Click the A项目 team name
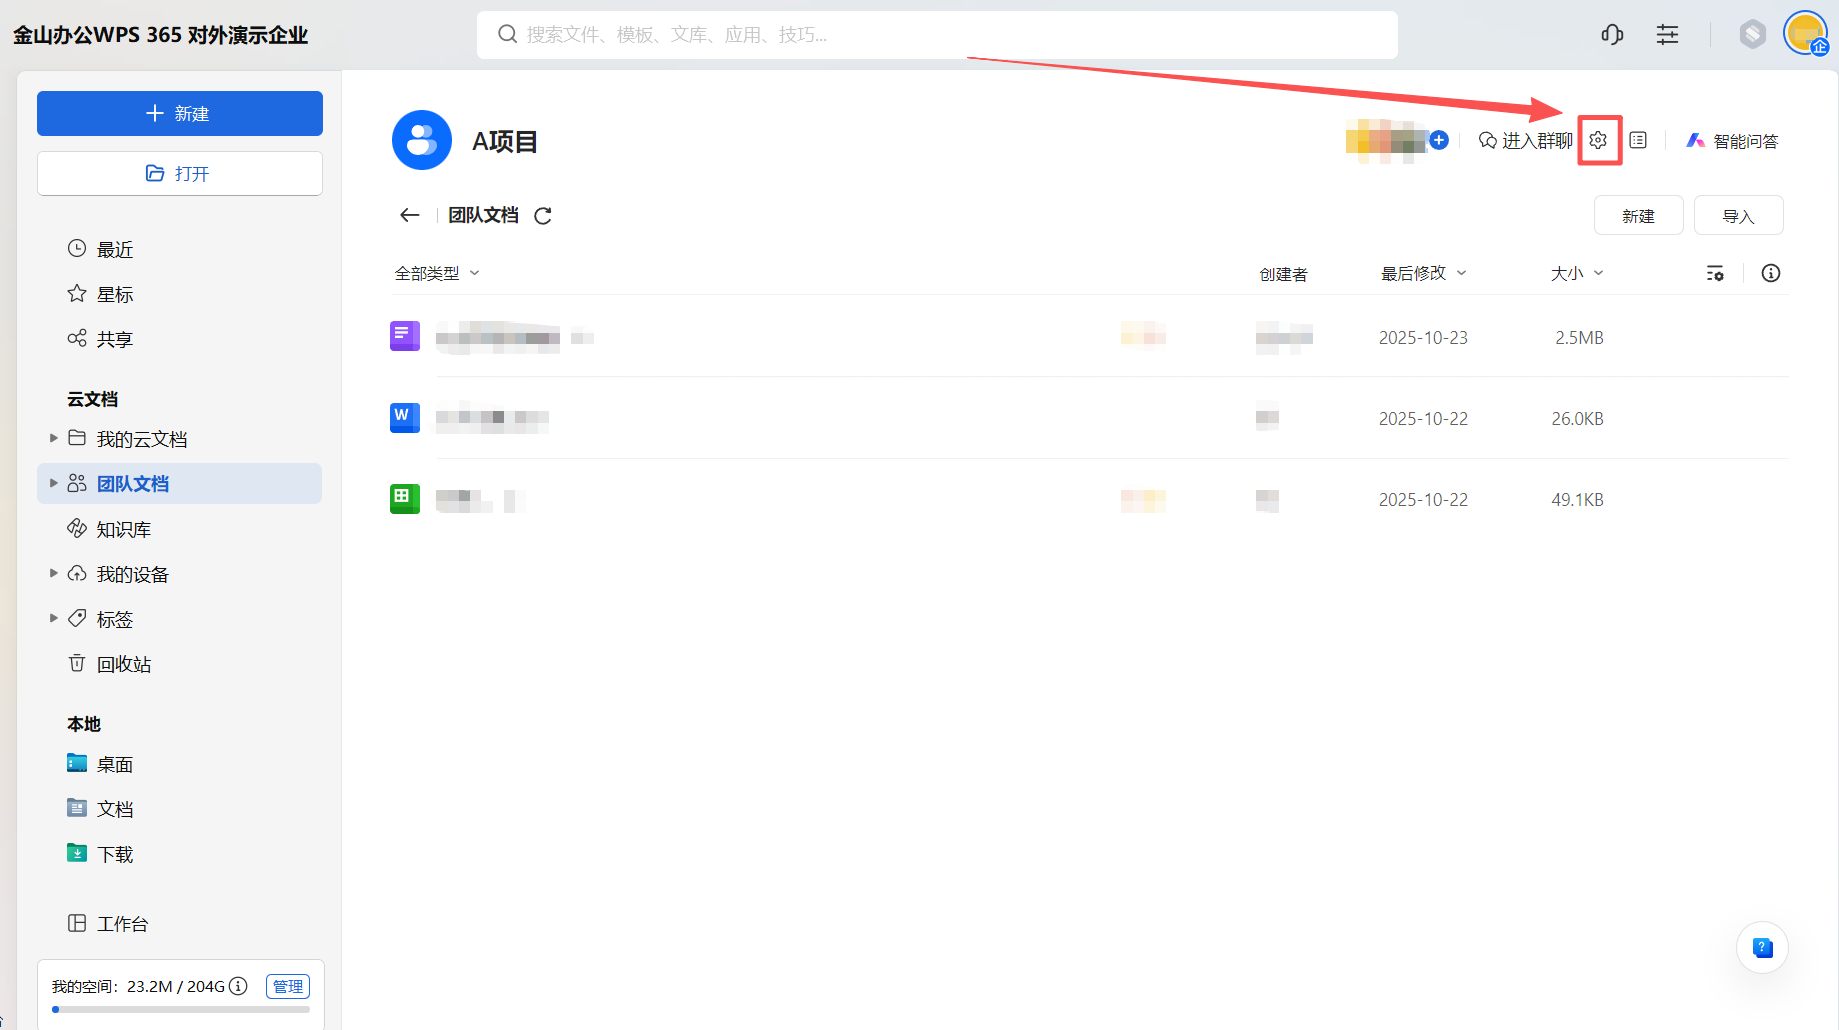This screenshot has width=1839, height=1030. 505,141
